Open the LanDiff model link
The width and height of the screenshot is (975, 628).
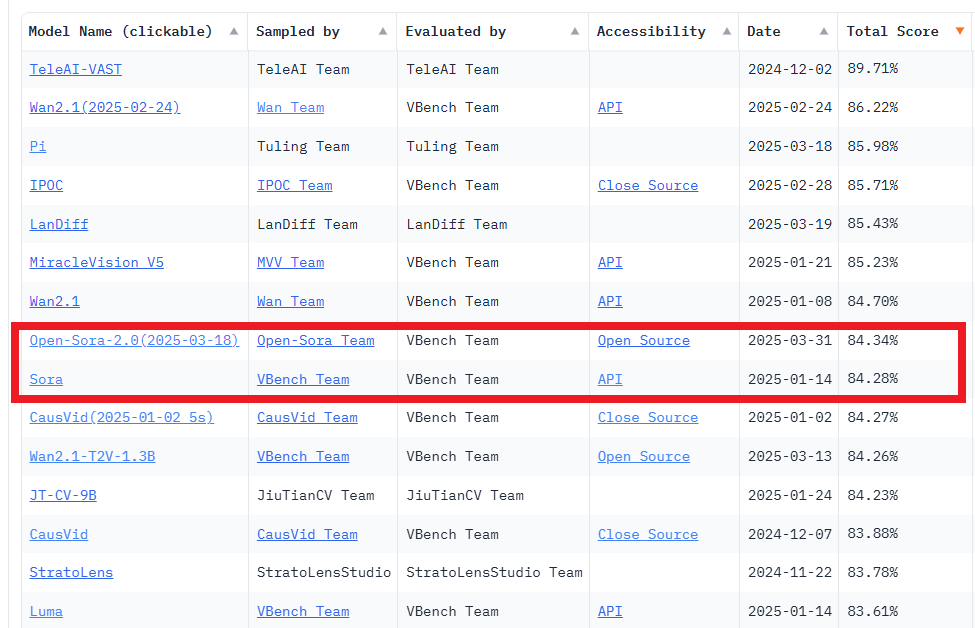58,224
